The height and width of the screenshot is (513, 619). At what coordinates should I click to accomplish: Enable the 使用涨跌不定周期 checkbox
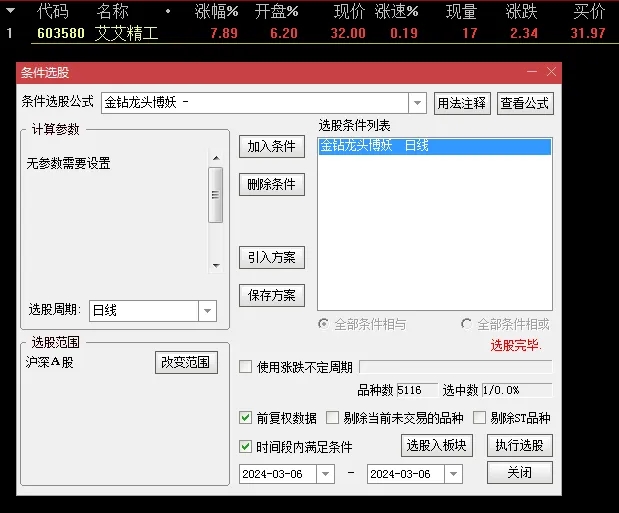pos(246,367)
